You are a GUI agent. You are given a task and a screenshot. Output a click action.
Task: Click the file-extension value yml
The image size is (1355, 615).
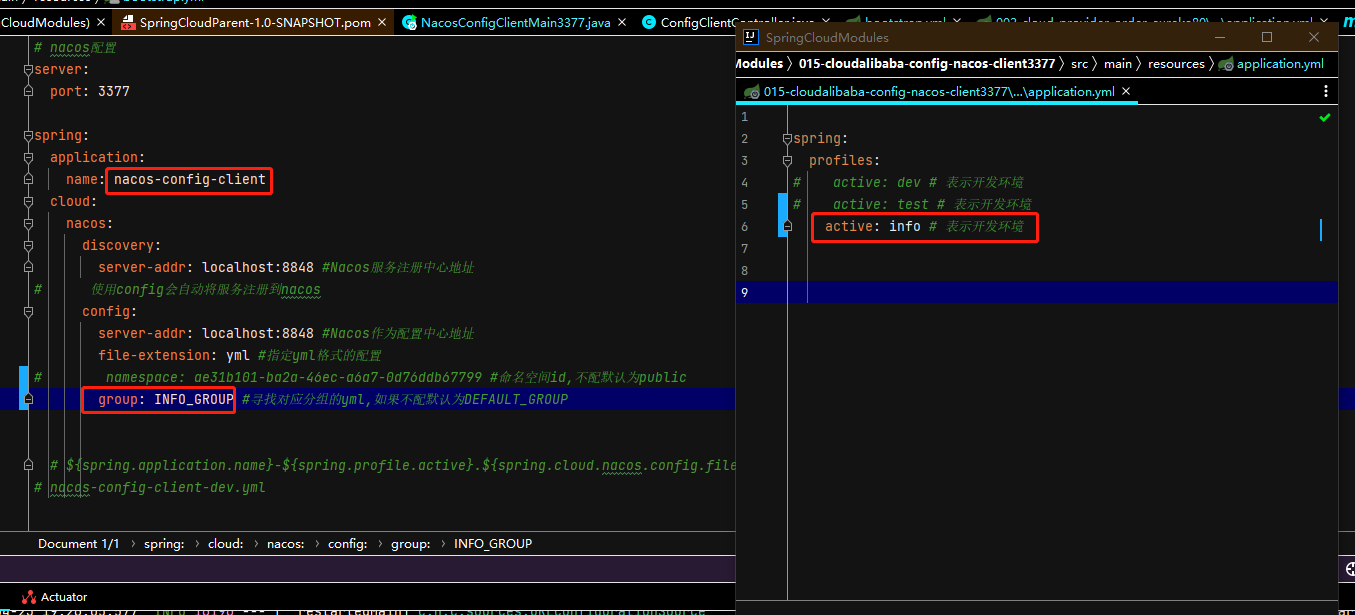click(x=238, y=355)
